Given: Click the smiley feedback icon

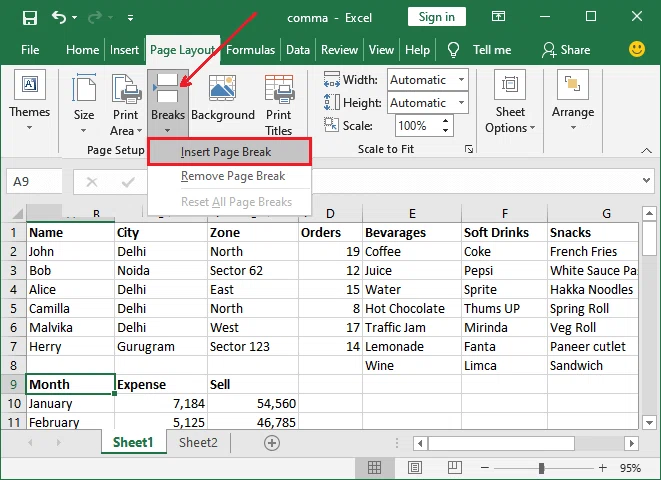Looking at the screenshot, I should pos(637,49).
